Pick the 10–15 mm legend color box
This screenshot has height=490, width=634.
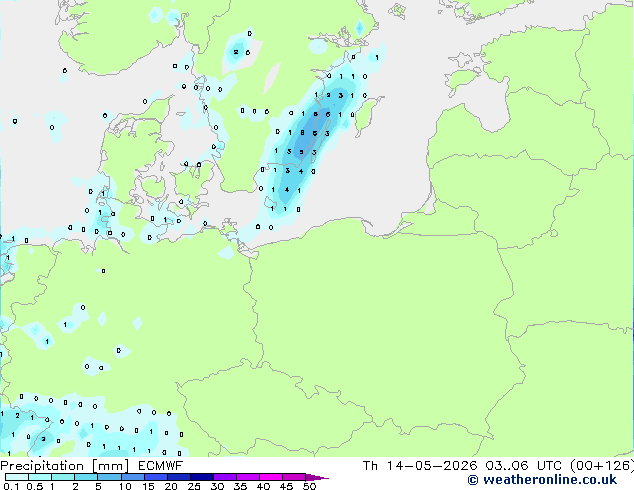(x=133, y=477)
